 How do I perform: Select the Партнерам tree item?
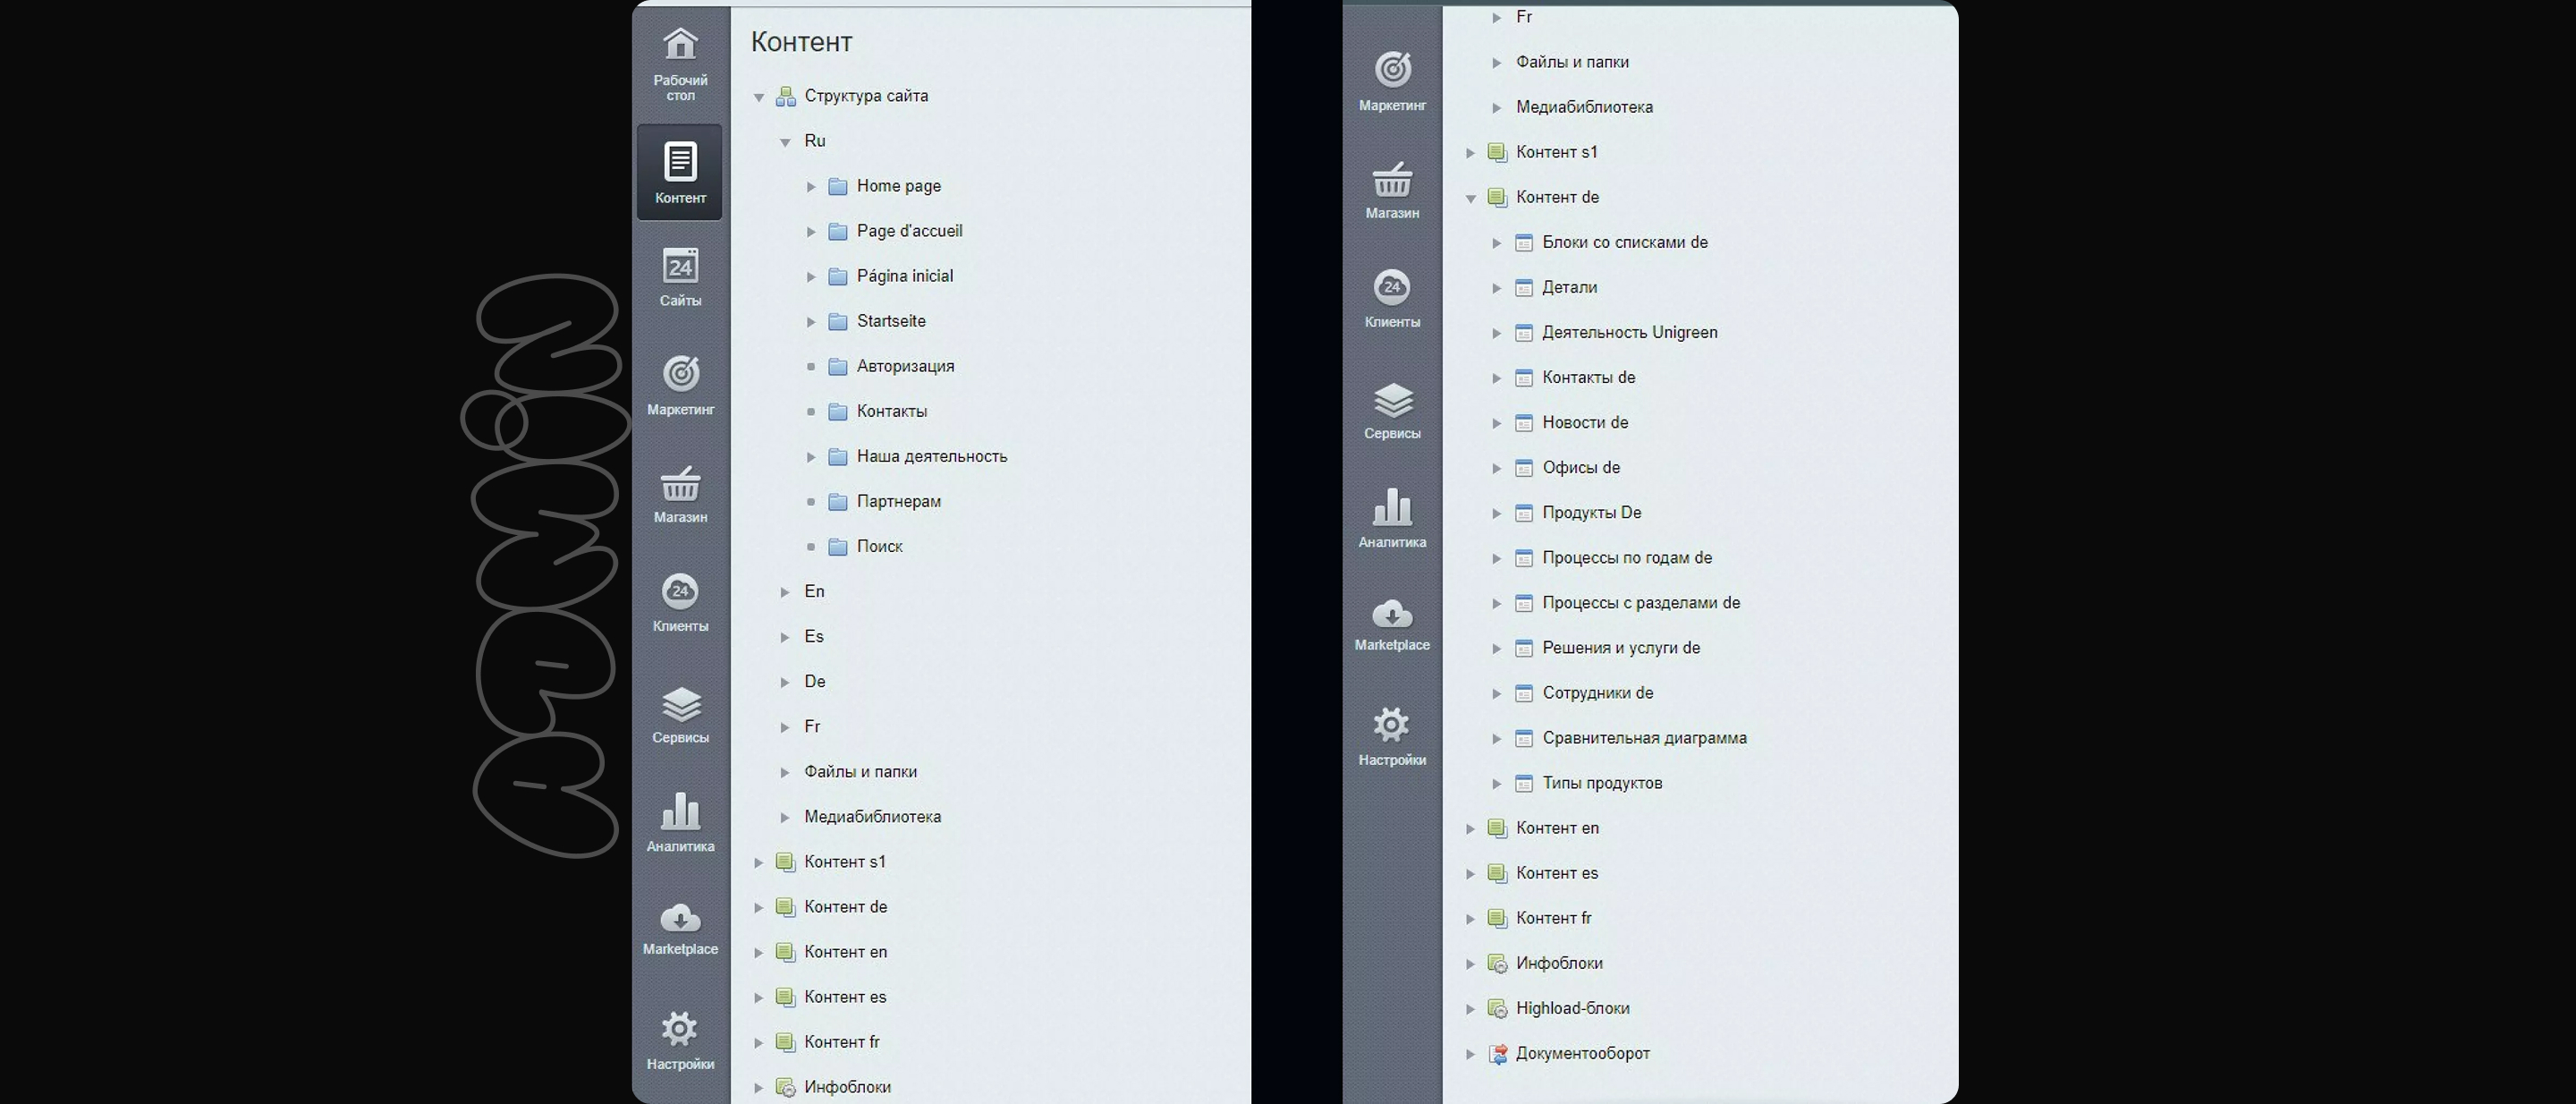(898, 501)
